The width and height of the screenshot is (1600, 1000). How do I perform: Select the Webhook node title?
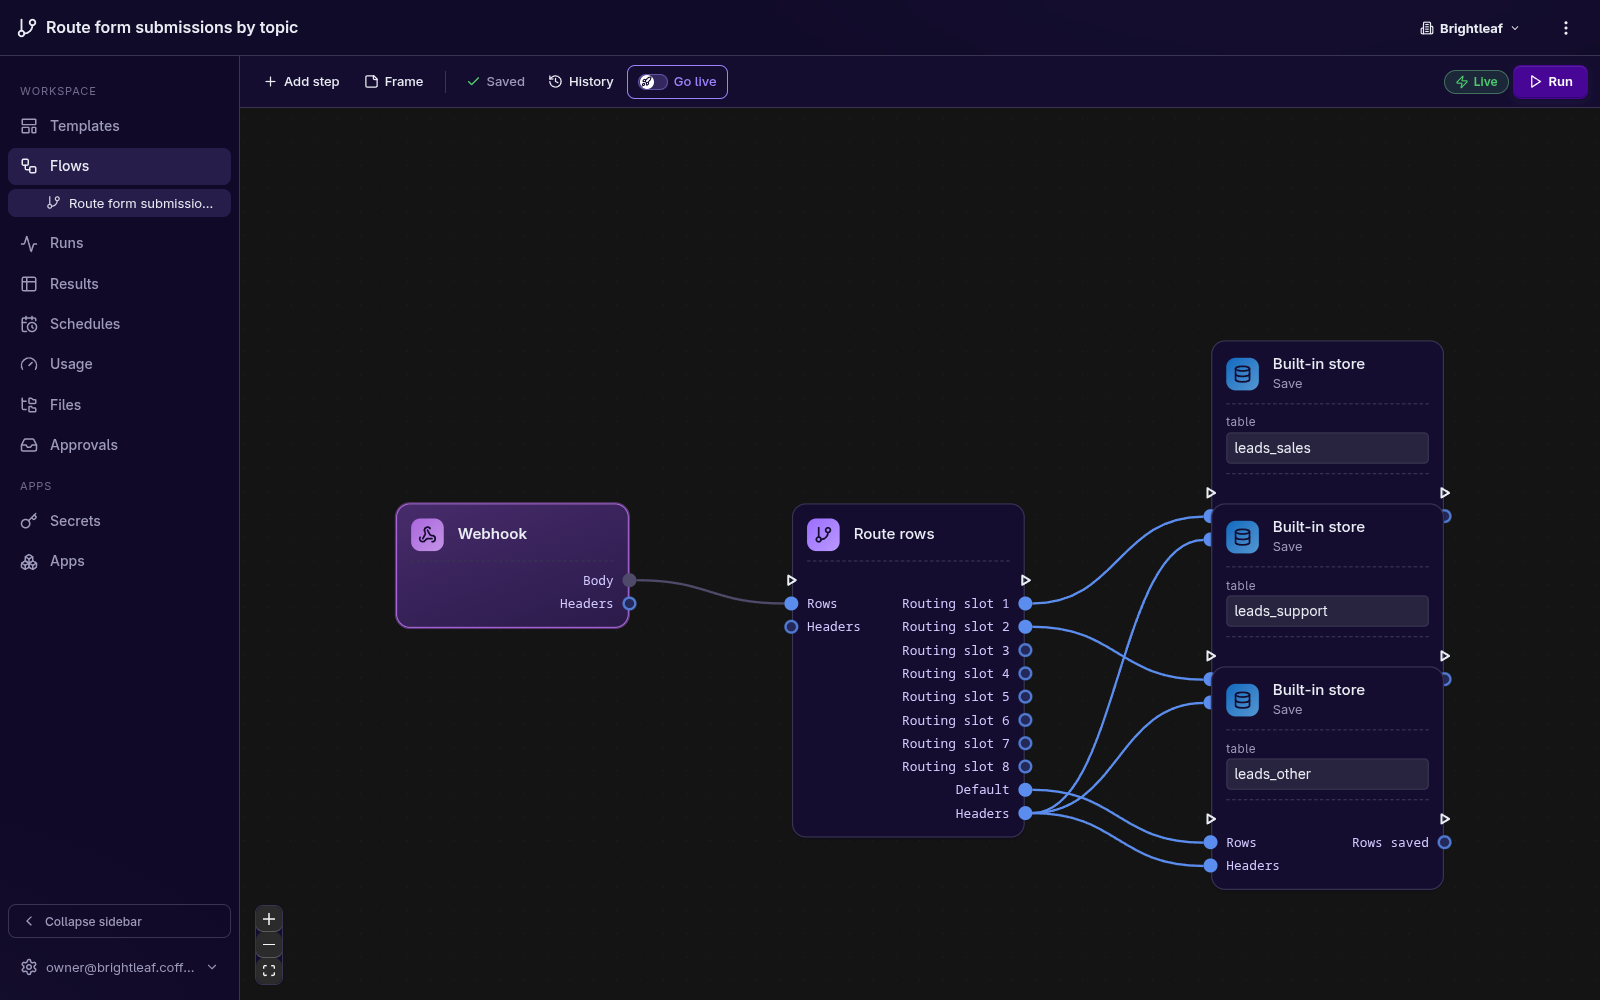(x=492, y=534)
